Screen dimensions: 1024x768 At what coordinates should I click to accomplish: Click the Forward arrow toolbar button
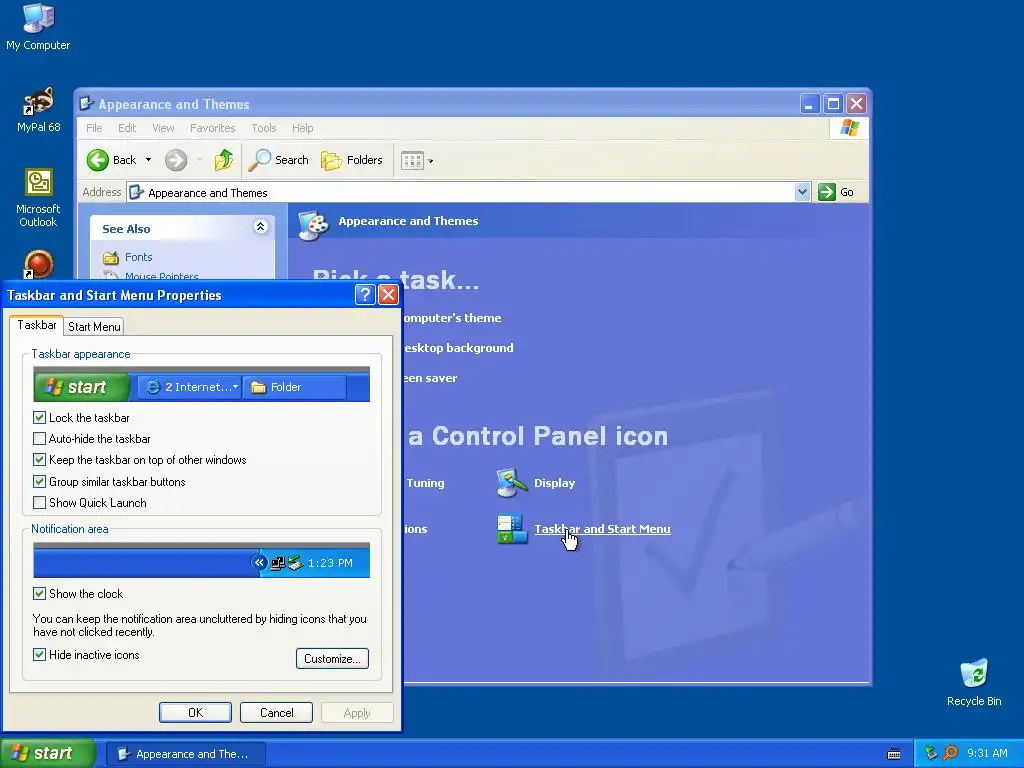click(176, 160)
